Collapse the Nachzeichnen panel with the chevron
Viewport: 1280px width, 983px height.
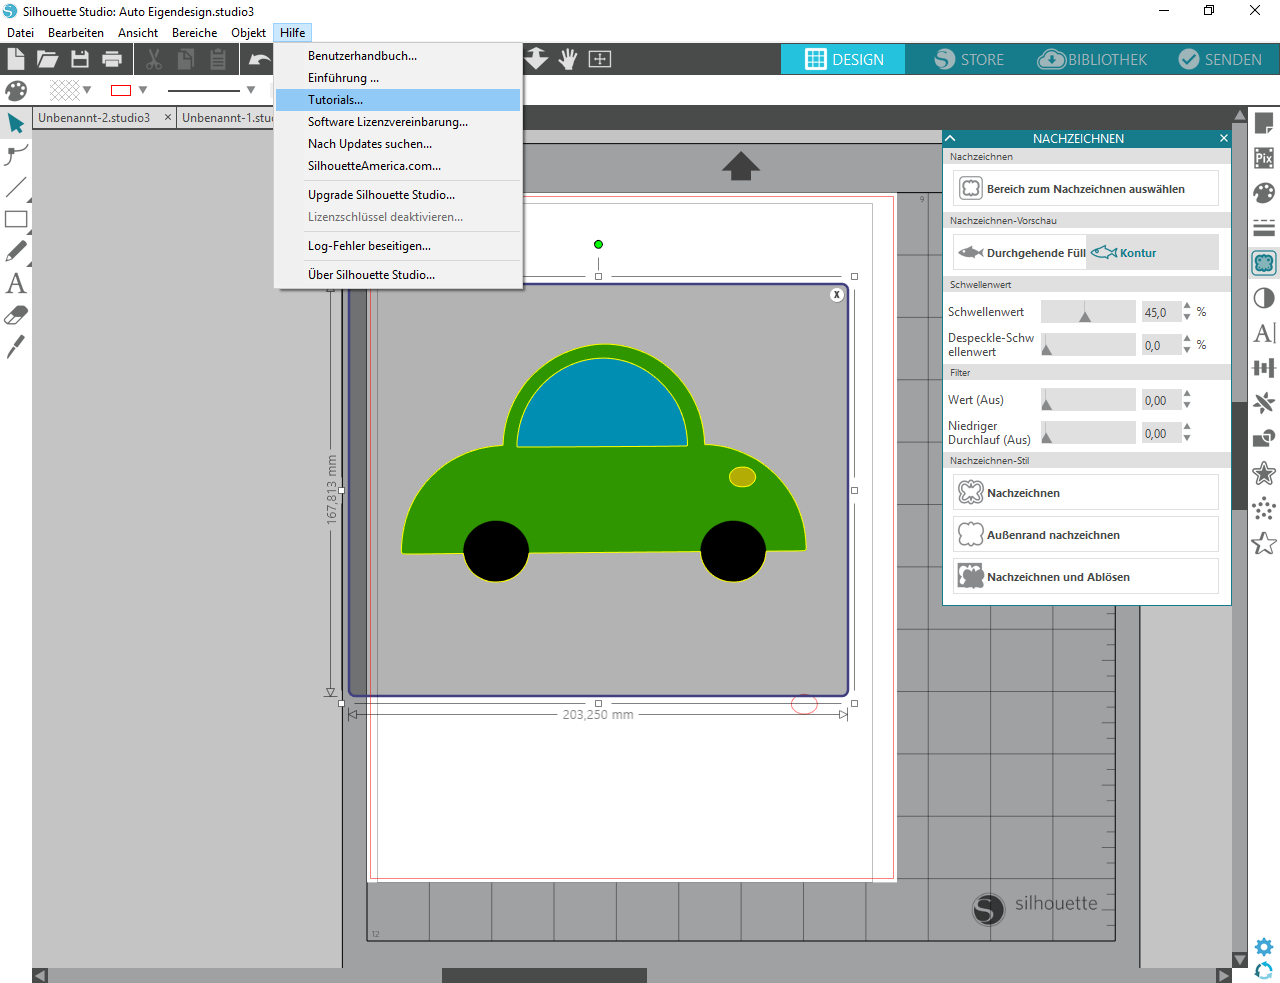(951, 138)
